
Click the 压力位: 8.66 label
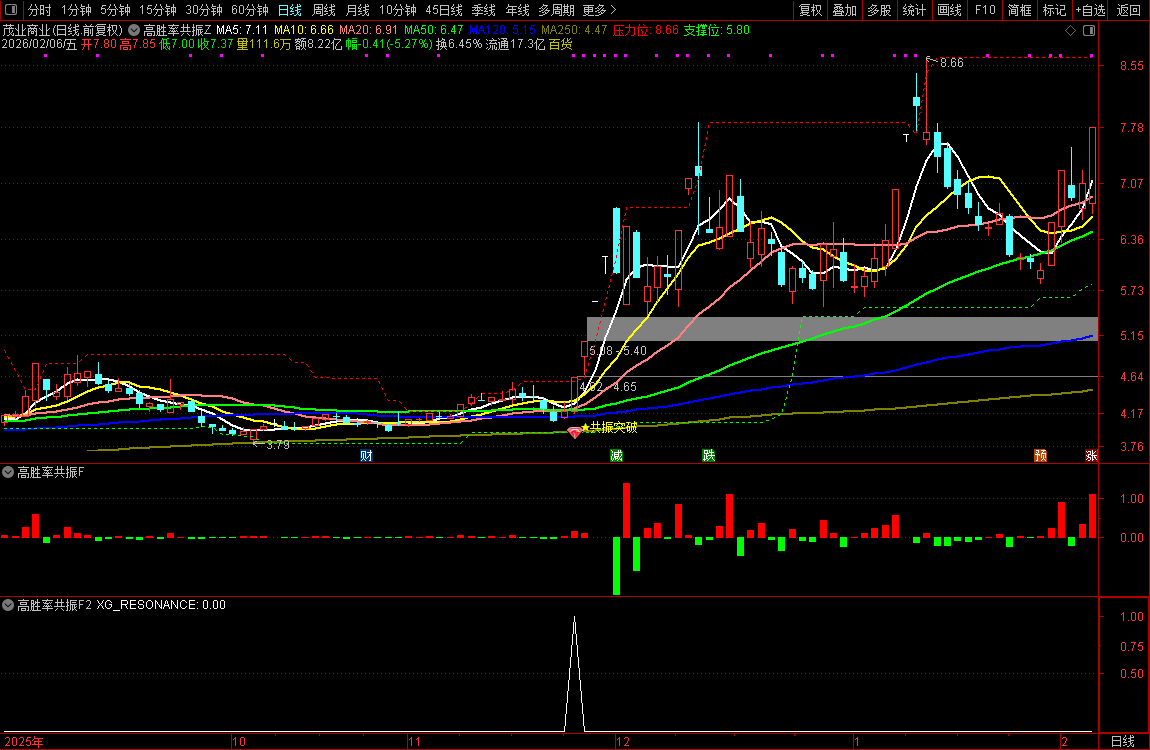646,30
